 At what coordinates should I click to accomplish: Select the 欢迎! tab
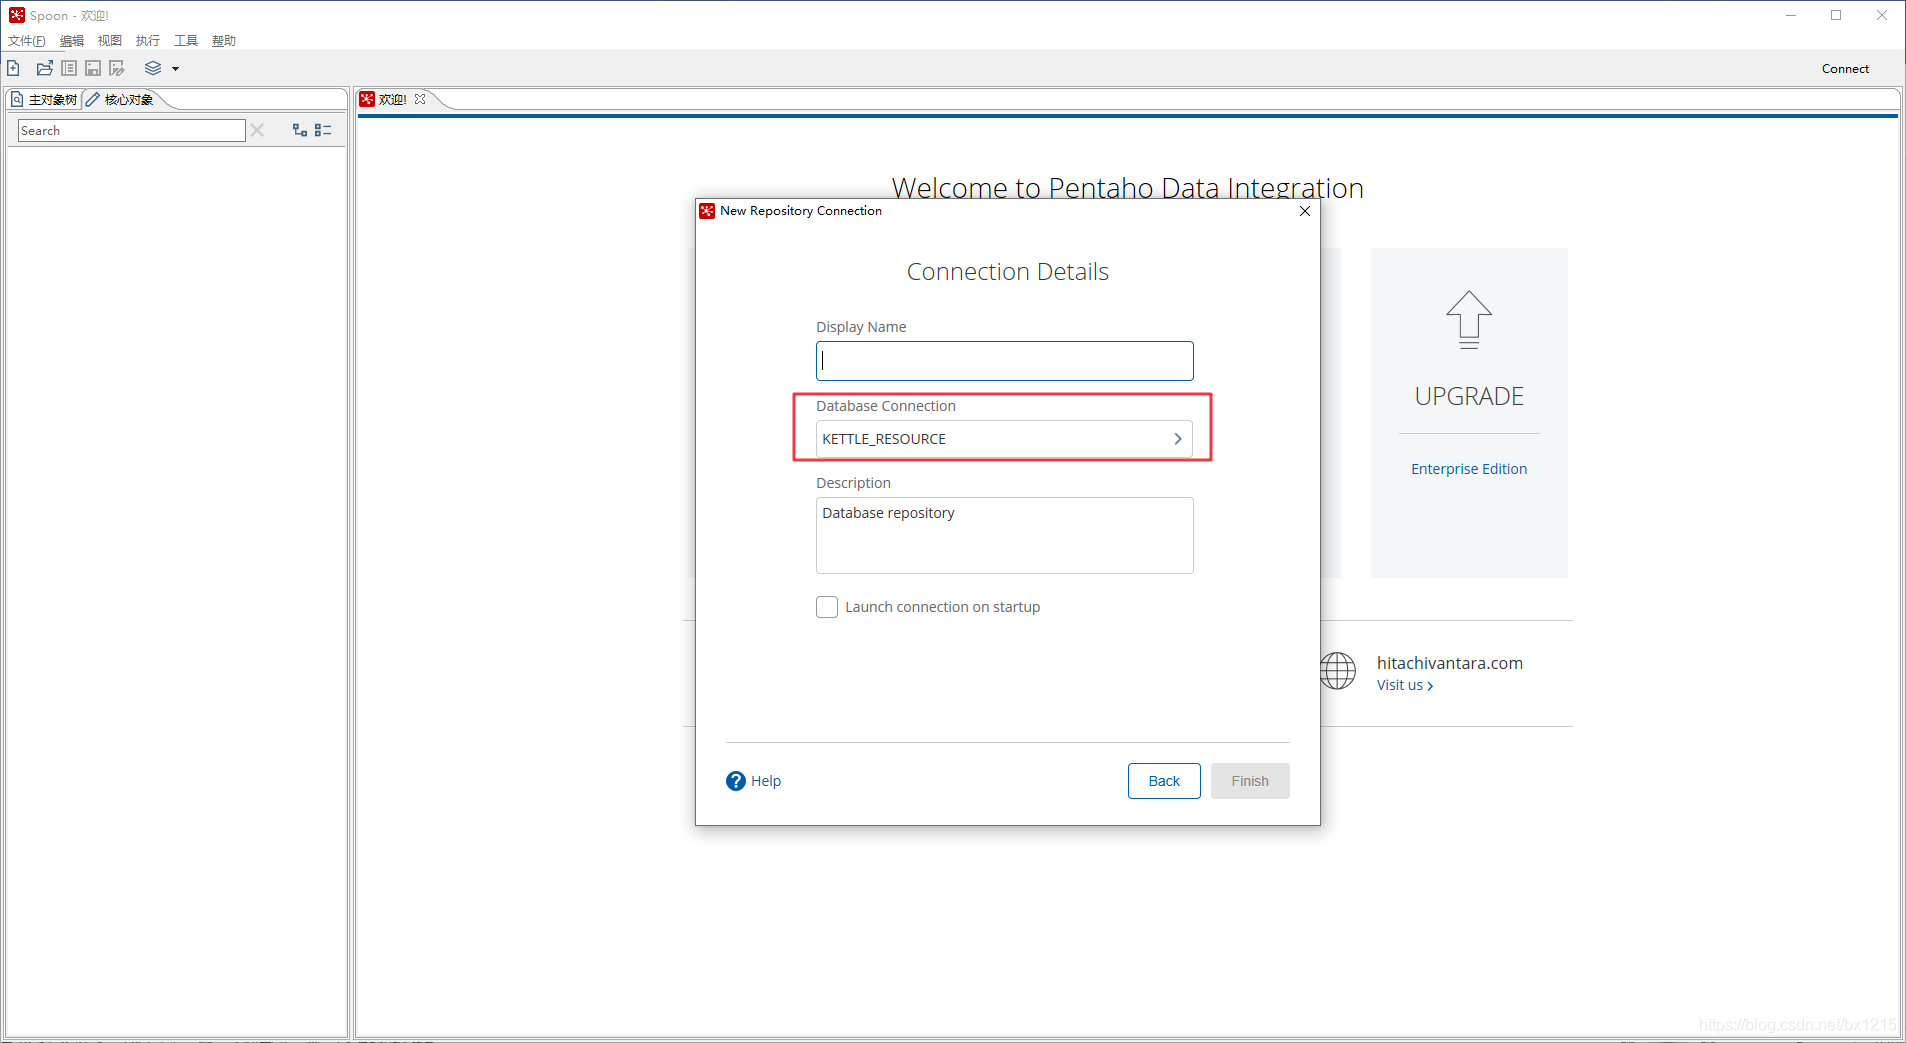tap(392, 99)
